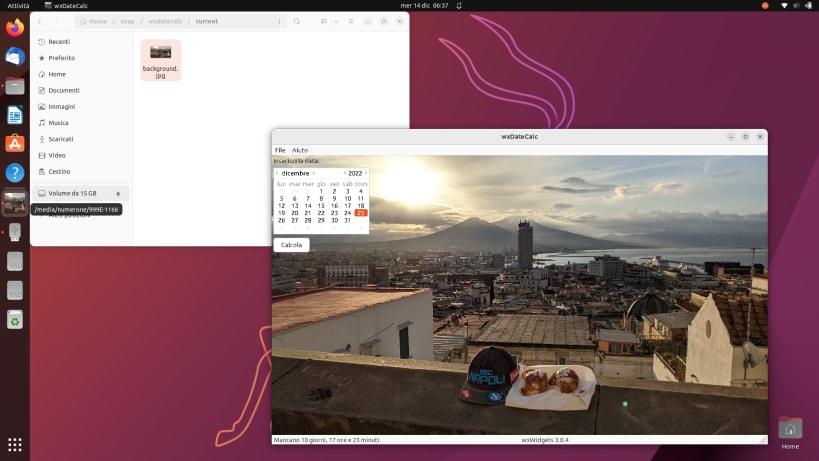Select day 20 in the calendar
The width and height of the screenshot is (819, 461).
click(295, 213)
